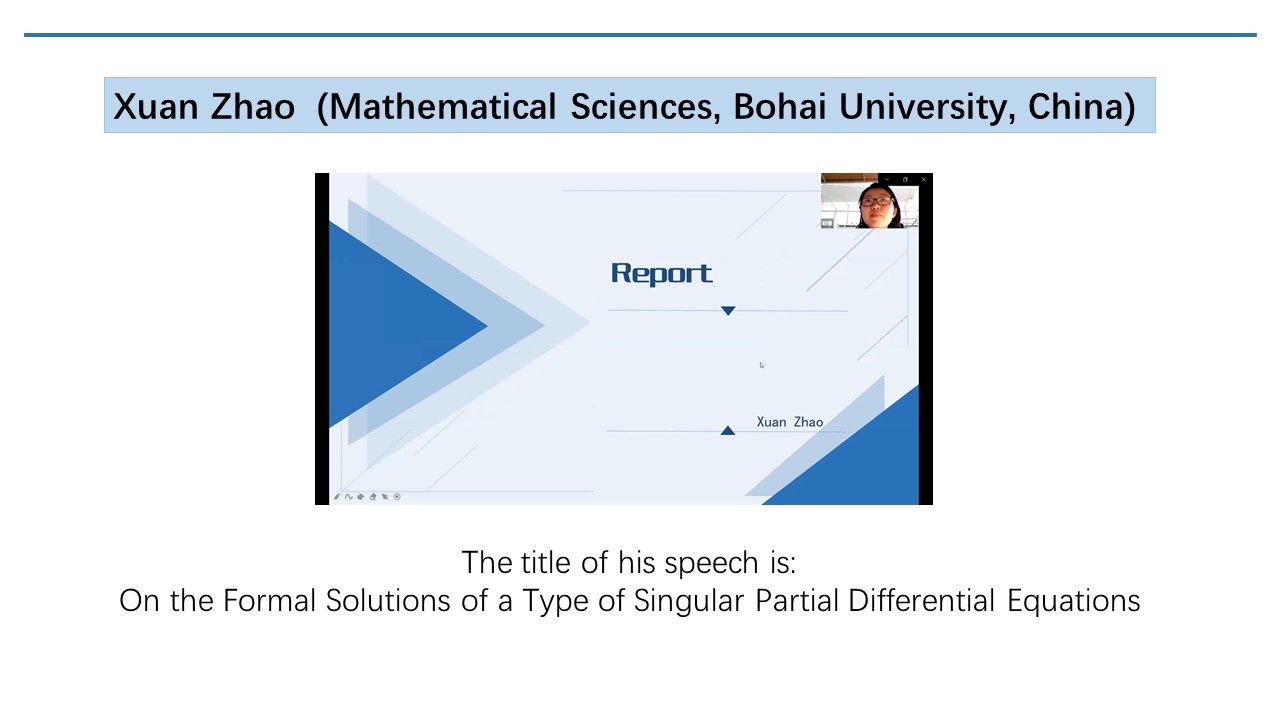The width and height of the screenshot is (1280, 720).
Task: Click the upward triangle near Xuan Zhao
Action: click(728, 430)
